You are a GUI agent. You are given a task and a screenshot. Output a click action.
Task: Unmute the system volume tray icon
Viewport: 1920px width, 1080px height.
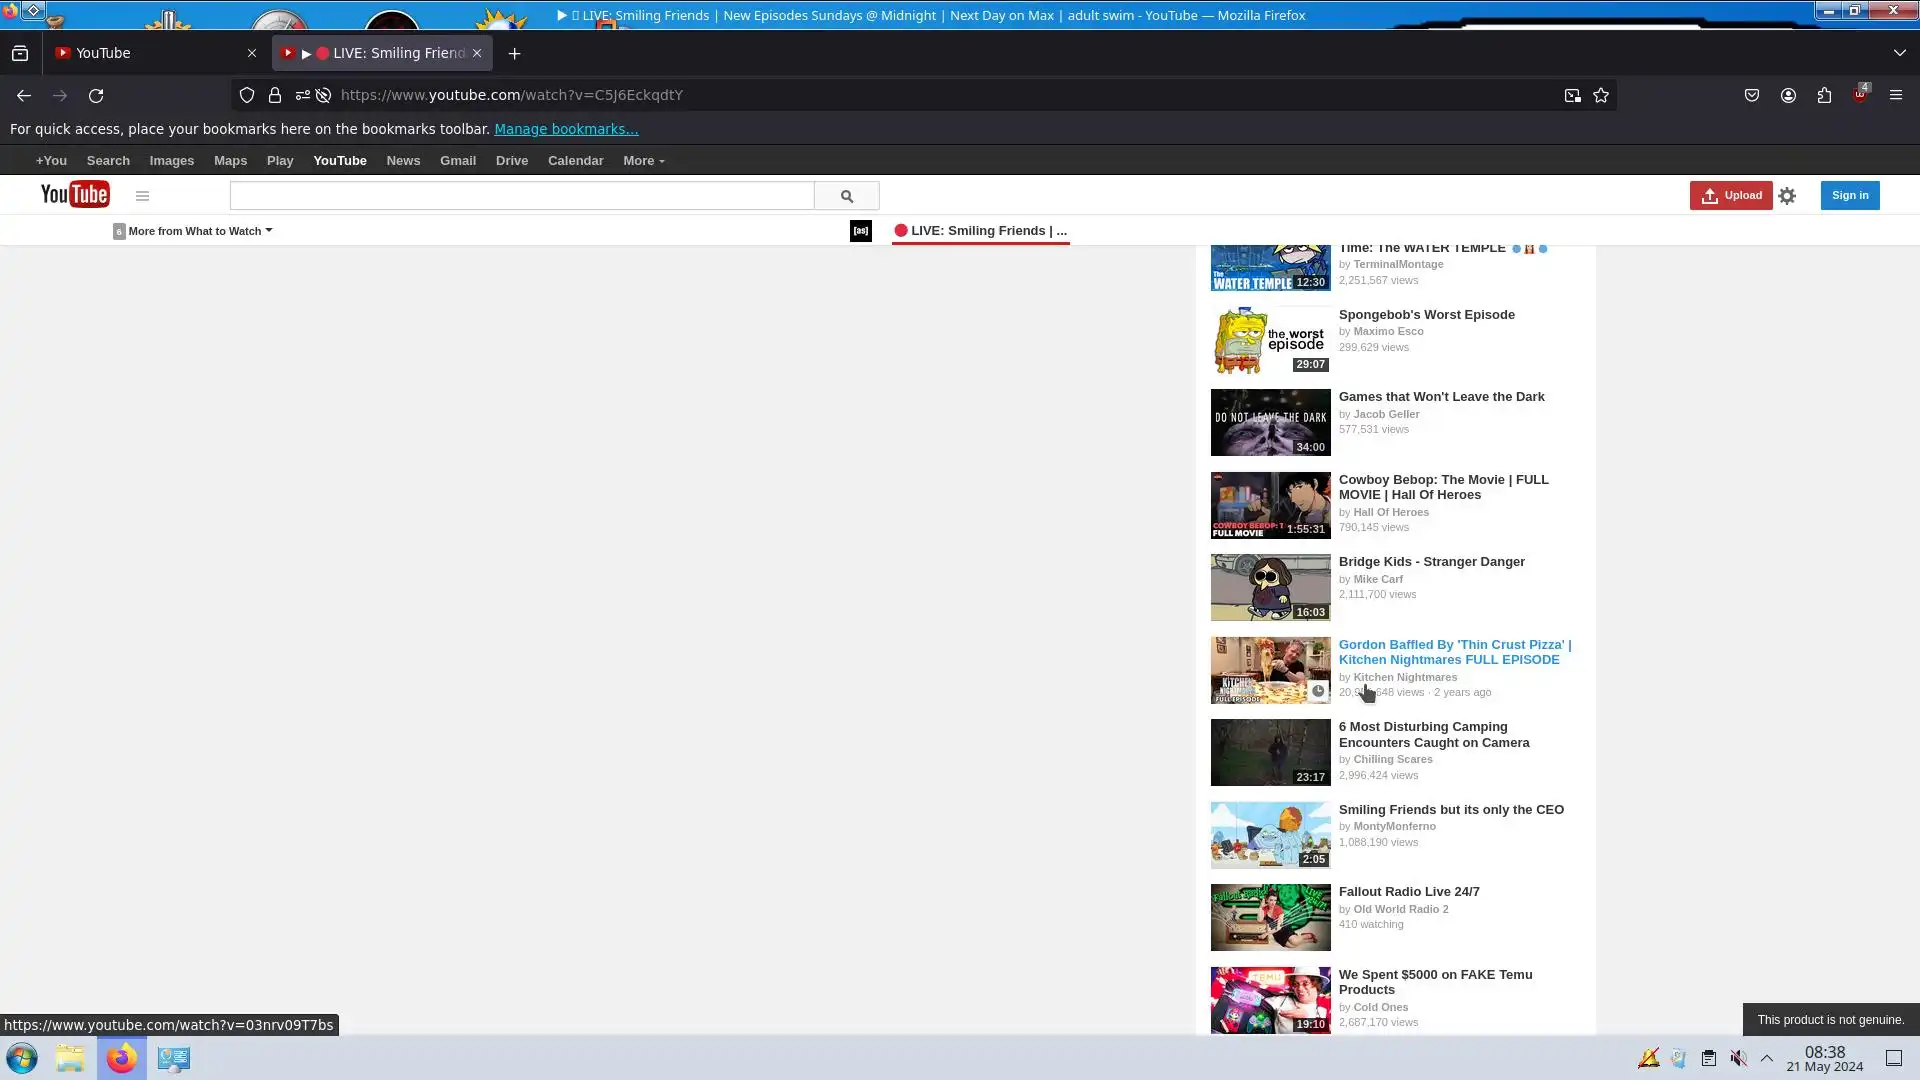click(1738, 1058)
